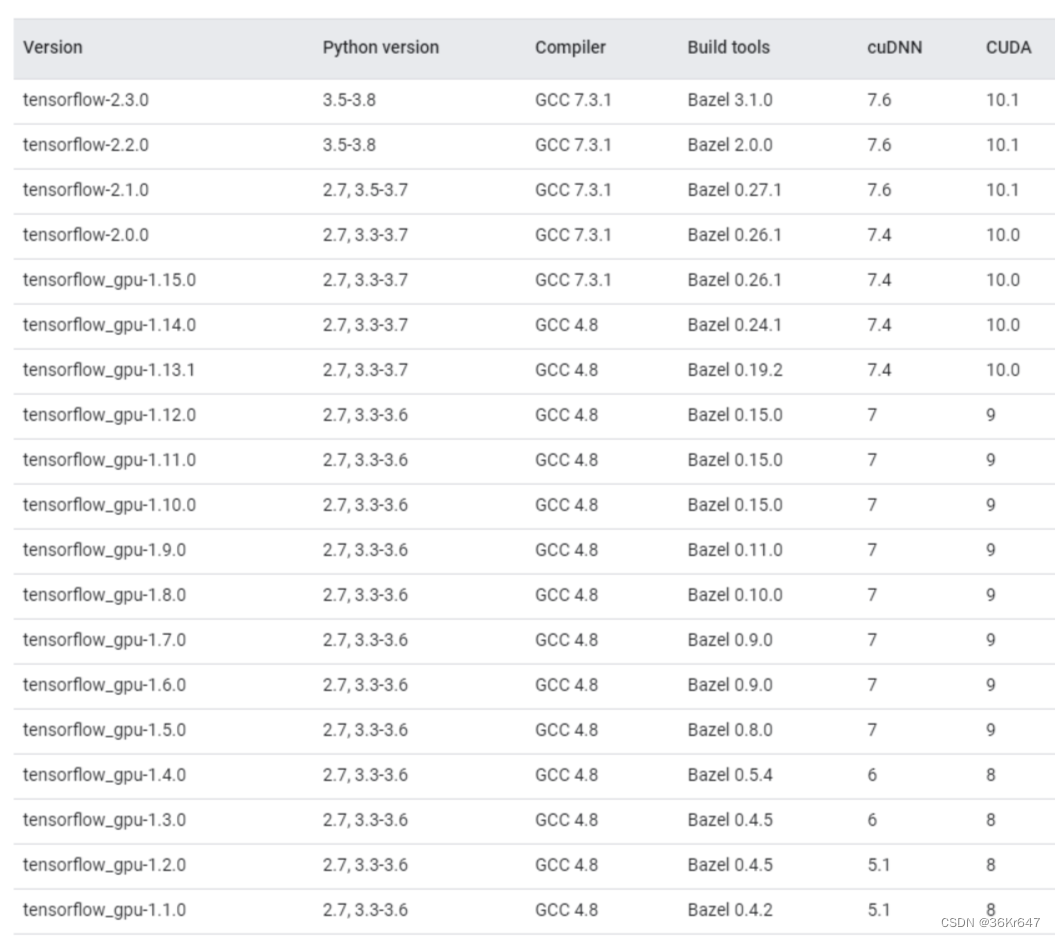
Task: Click Bazel 0.15.0 in tensorflow_gpu-1.11.0 row
Action: 735,461
